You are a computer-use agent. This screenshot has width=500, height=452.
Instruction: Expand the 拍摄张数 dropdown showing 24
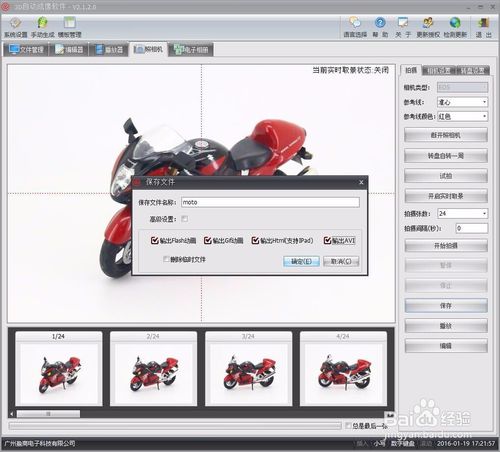click(x=462, y=213)
